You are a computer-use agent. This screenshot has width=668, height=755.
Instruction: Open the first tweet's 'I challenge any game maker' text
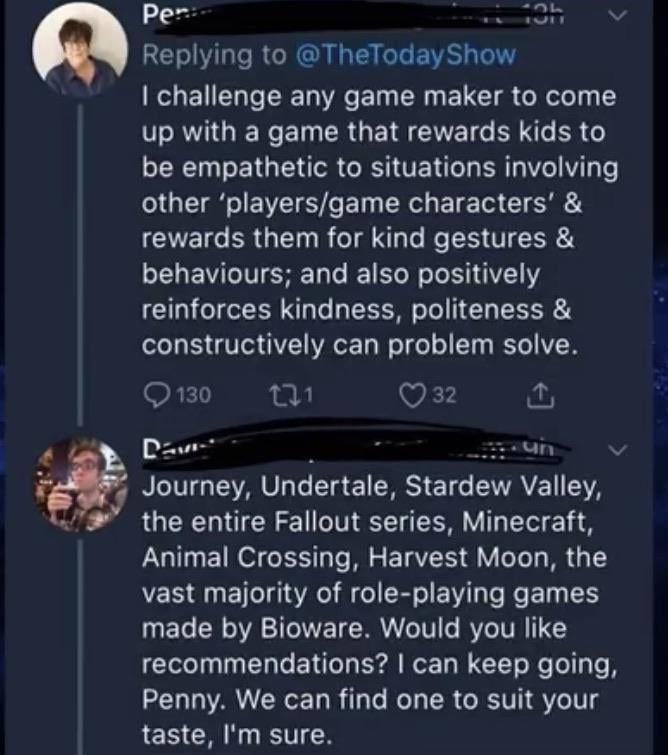pos(380,221)
